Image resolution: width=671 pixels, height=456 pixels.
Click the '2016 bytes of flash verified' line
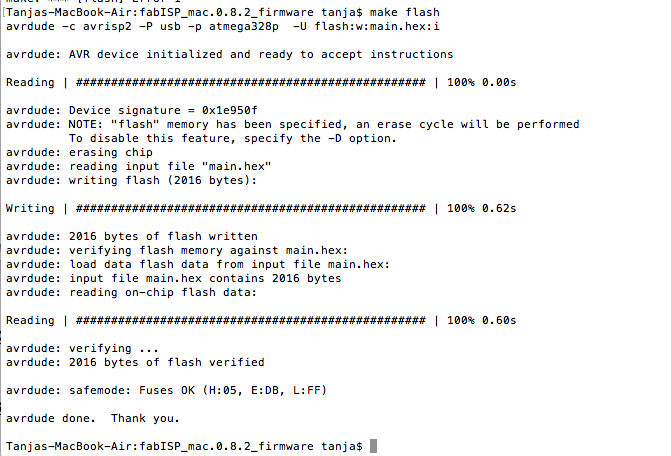pyautogui.click(x=135, y=362)
